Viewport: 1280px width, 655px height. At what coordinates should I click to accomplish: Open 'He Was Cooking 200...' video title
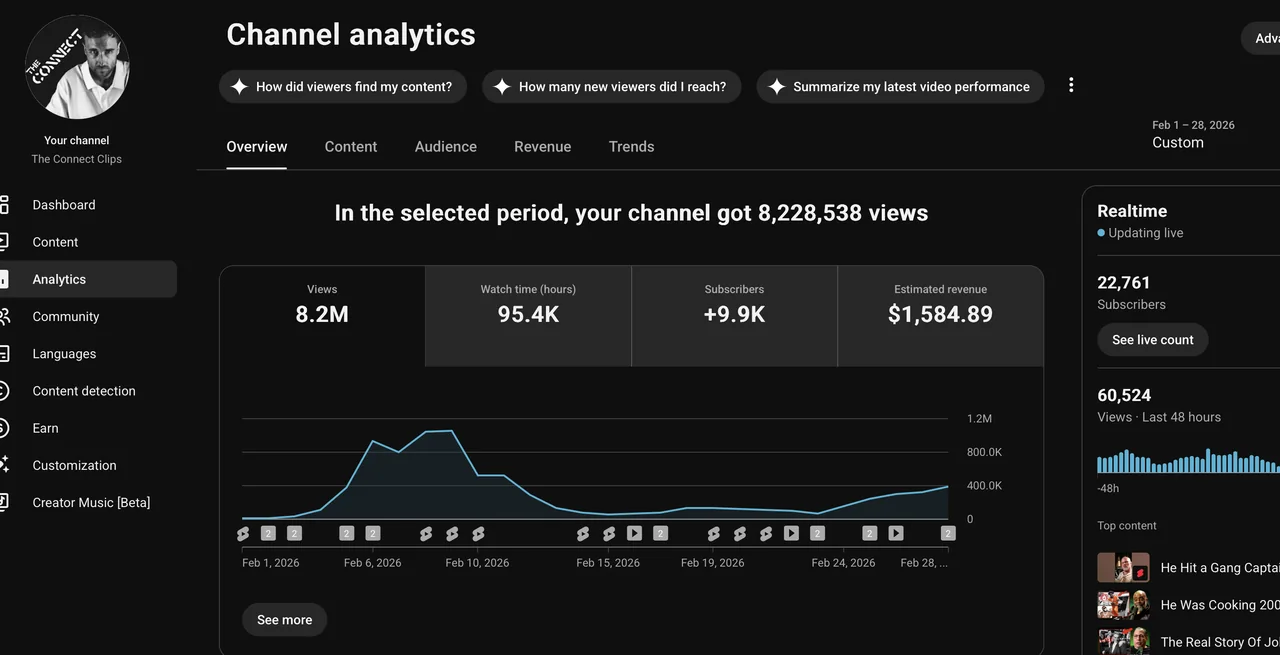pos(1220,605)
